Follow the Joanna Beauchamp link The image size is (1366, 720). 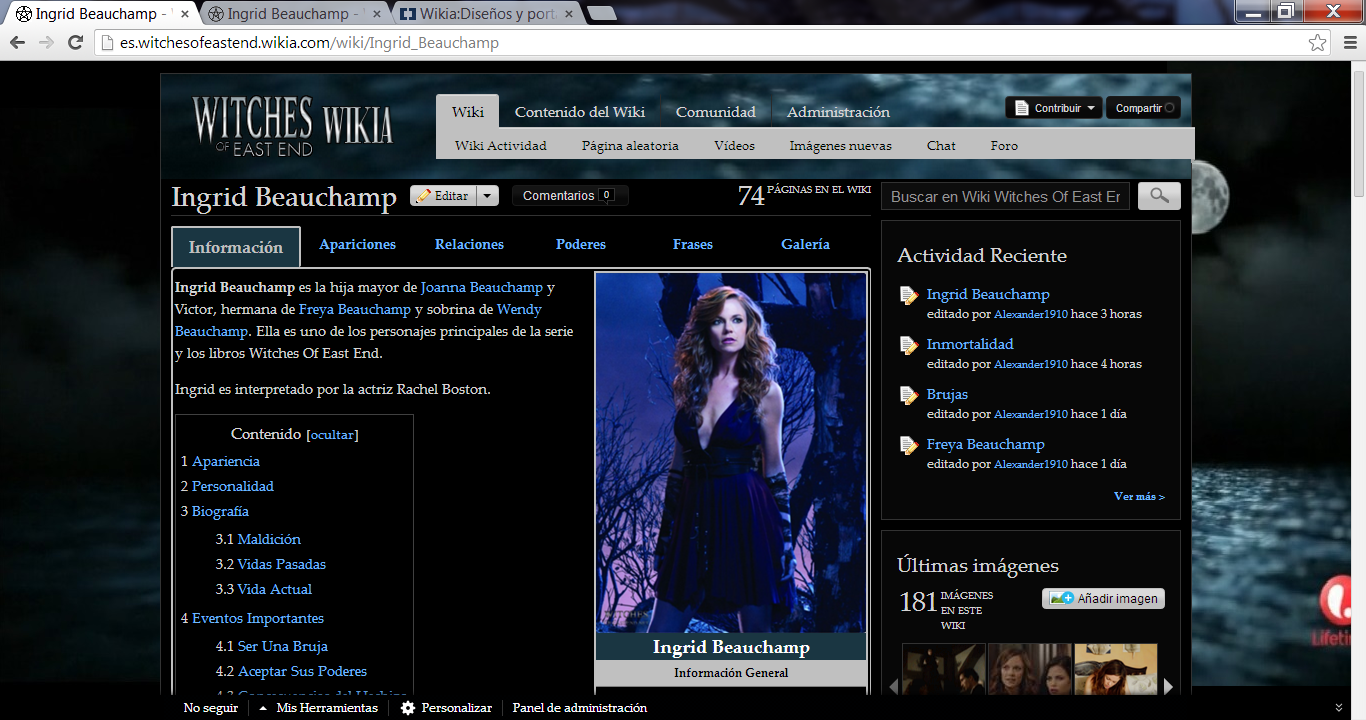[482, 287]
